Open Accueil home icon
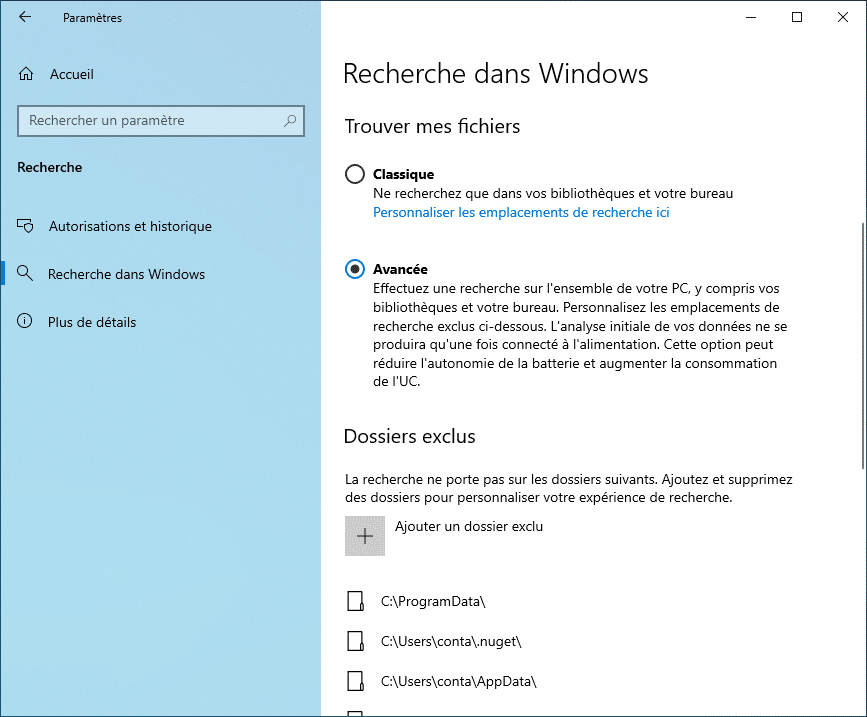 coord(26,74)
